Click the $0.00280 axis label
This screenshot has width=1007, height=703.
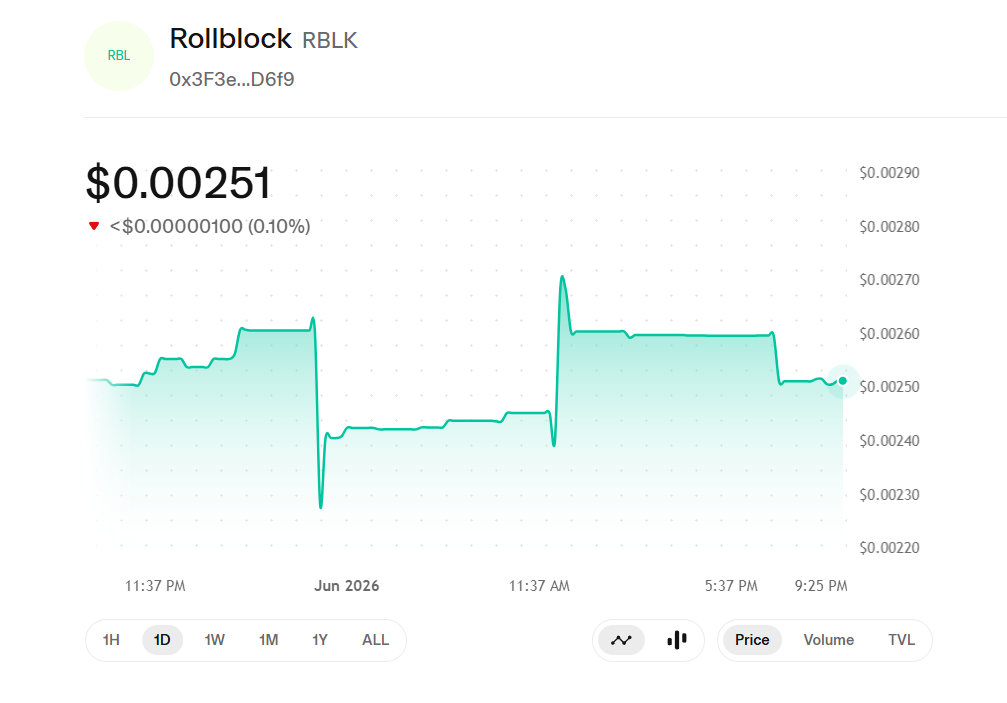889,227
